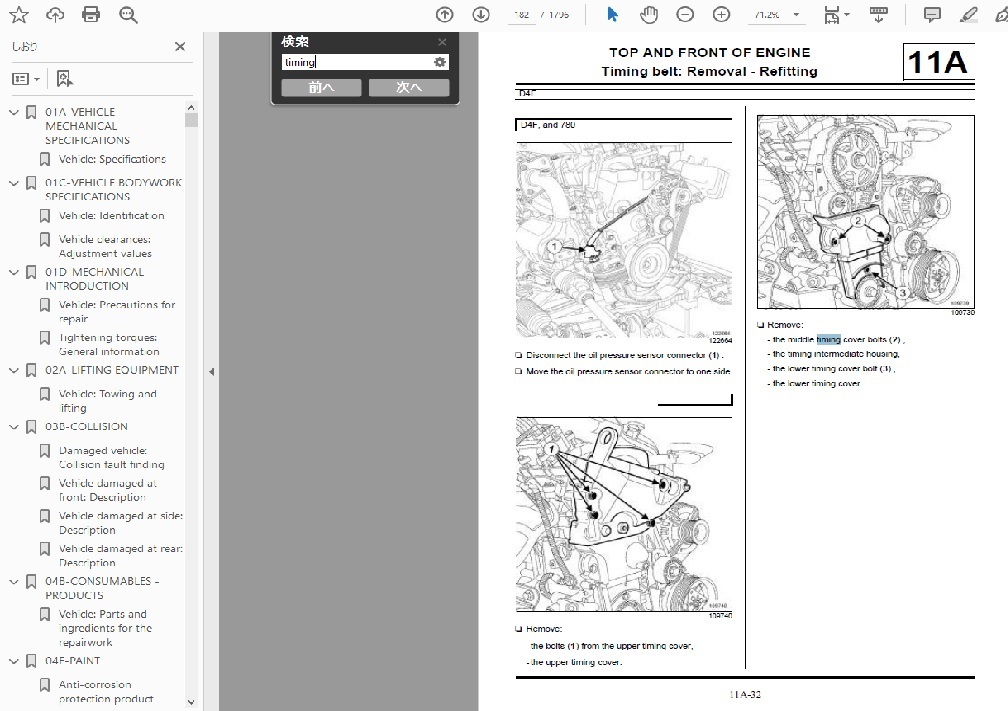Open bookmark Tightening torques: General information

point(109,345)
